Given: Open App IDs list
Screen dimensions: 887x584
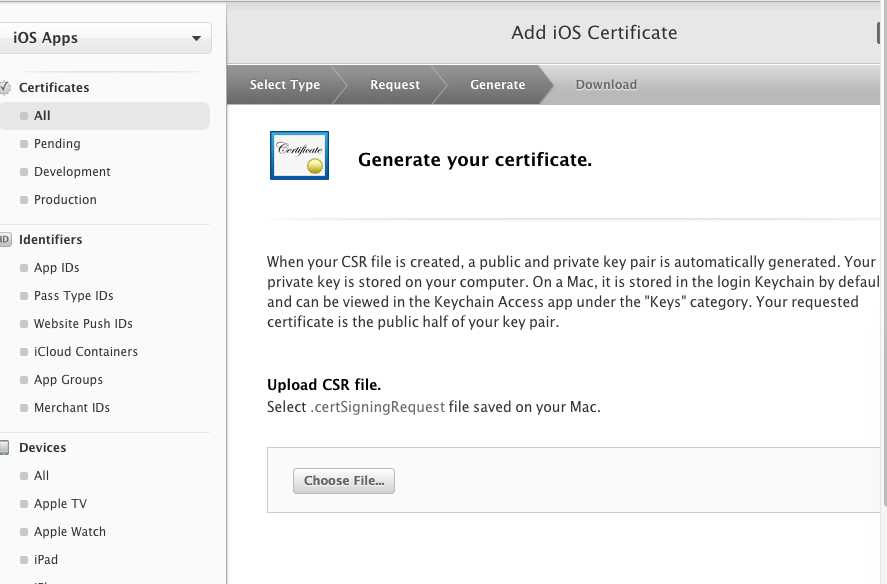Looking at the screenshot, I should point(57,268).
